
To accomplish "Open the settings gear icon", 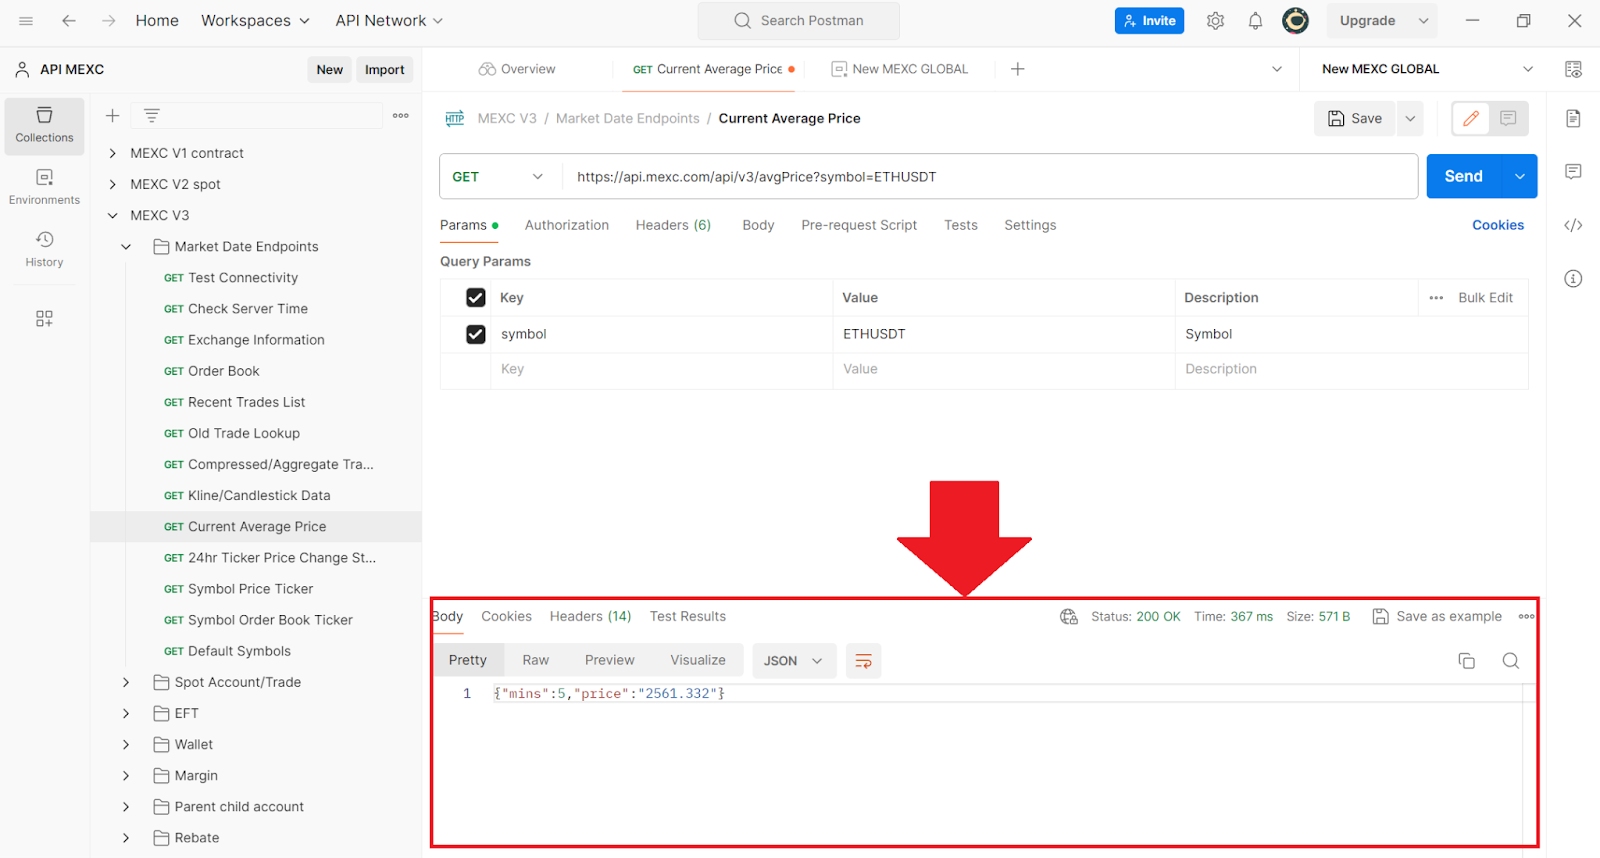I will coord(1215,21).
